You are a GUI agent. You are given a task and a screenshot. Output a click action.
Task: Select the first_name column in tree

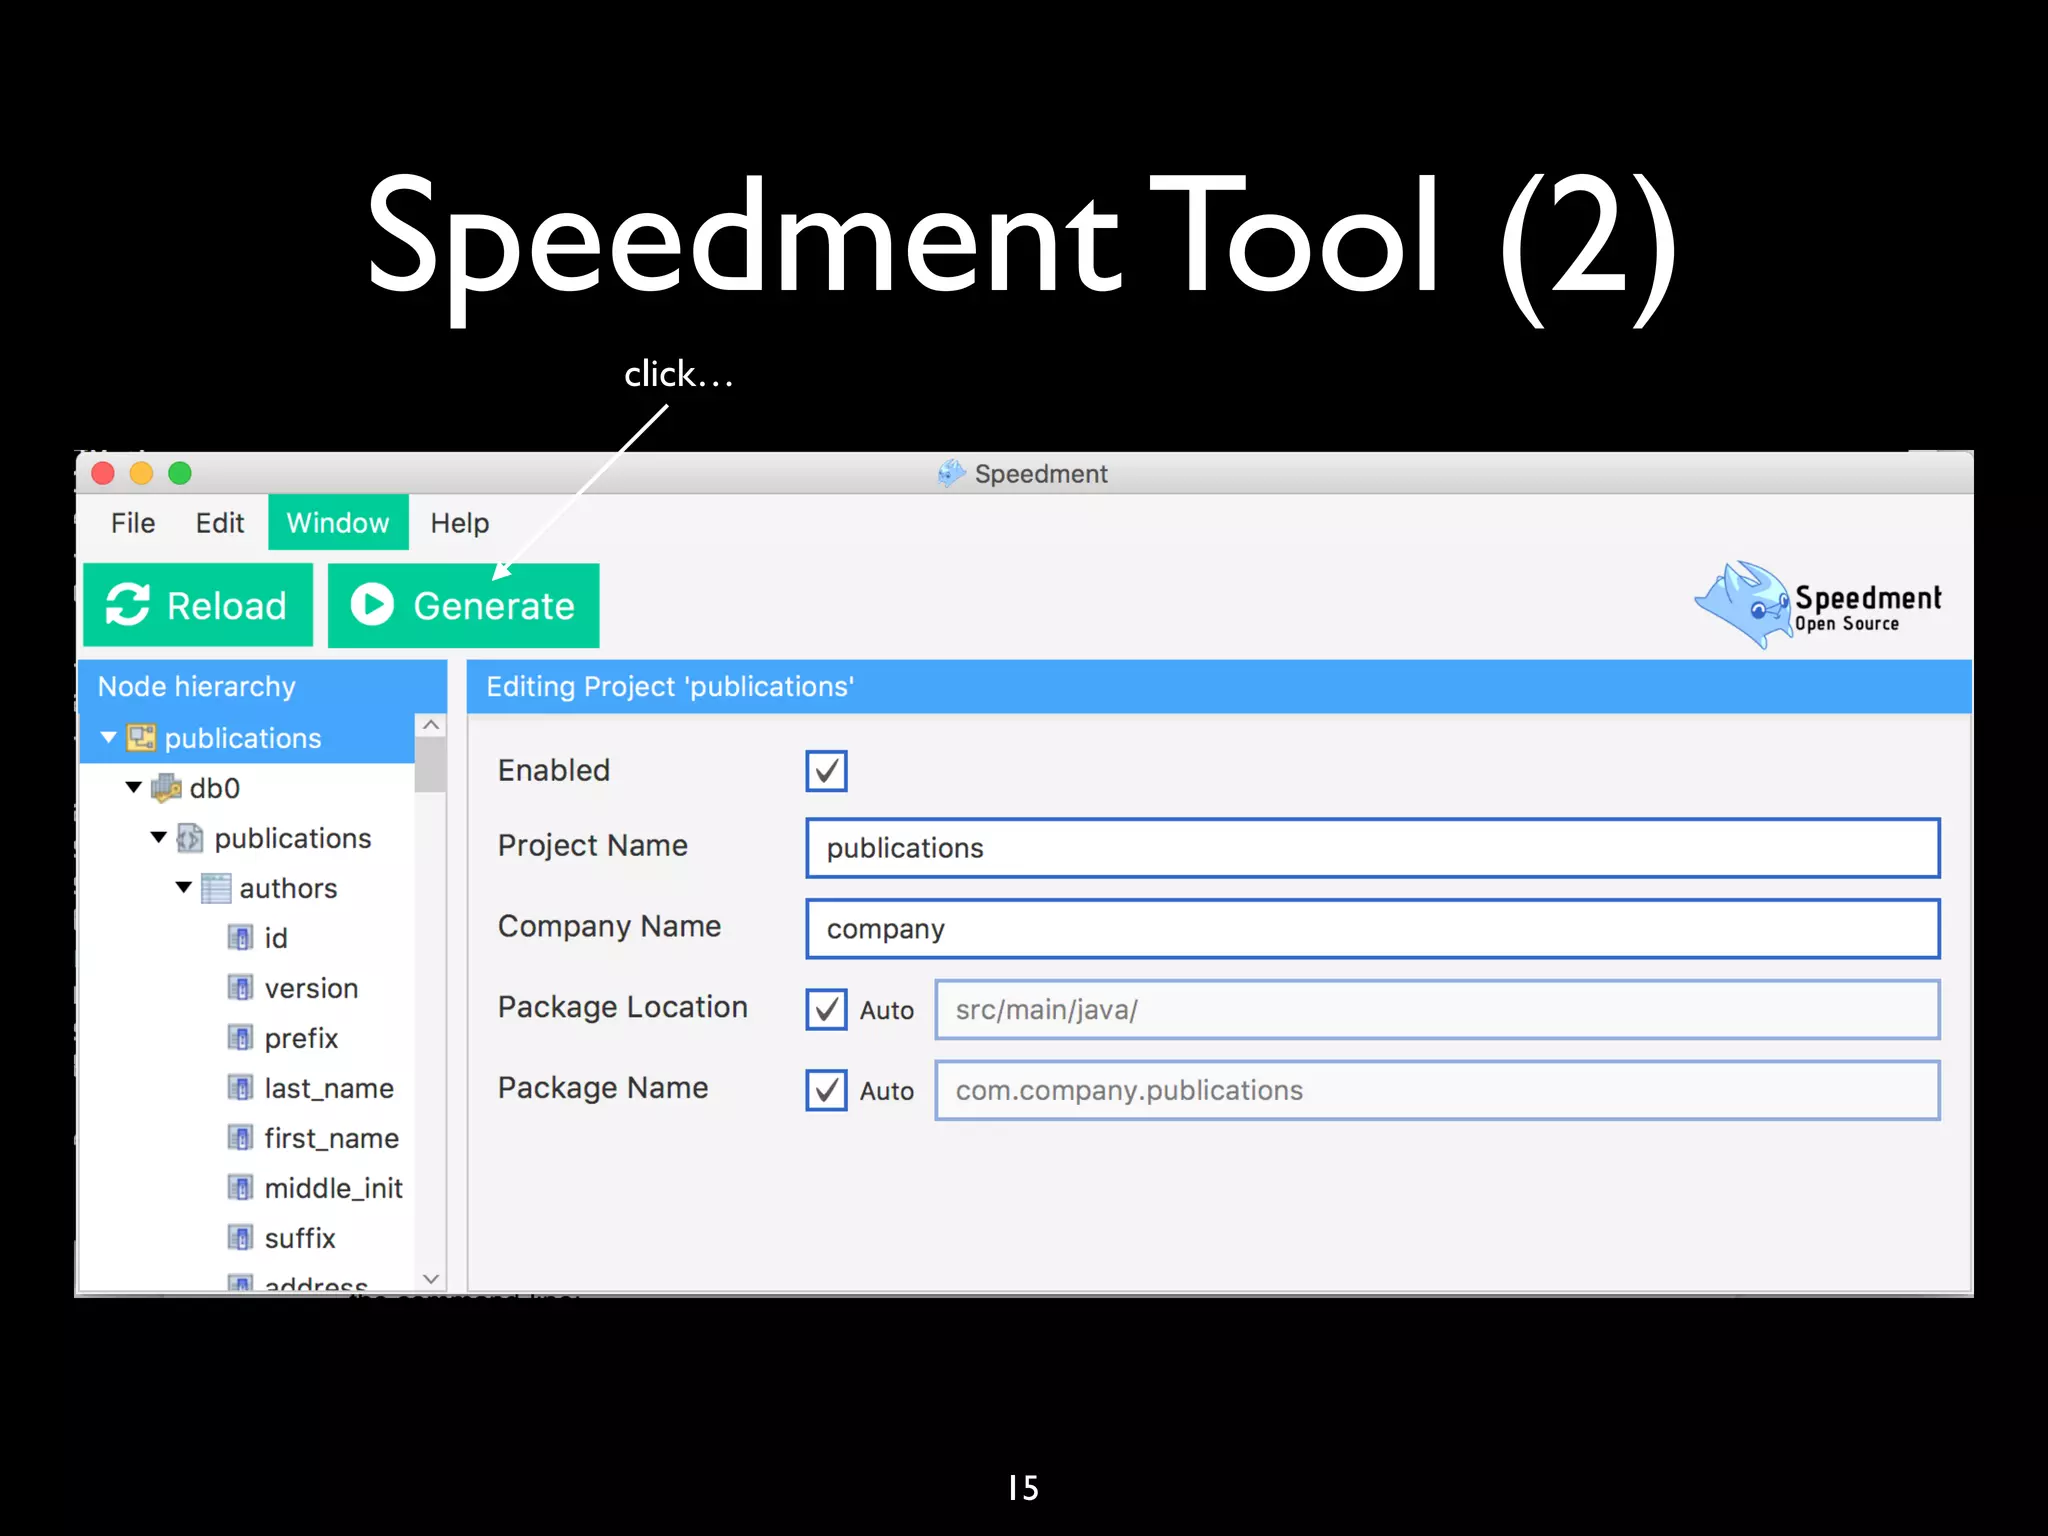tap(331, 1138)
